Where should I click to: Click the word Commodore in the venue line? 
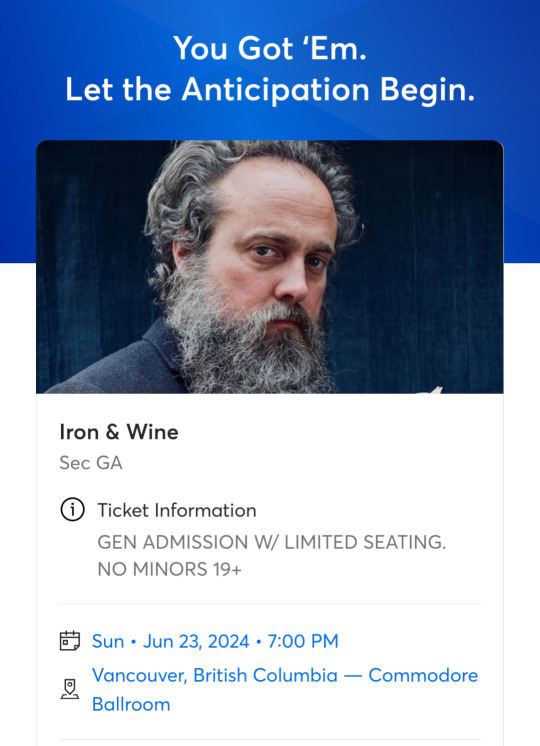[x=423, y=675]
